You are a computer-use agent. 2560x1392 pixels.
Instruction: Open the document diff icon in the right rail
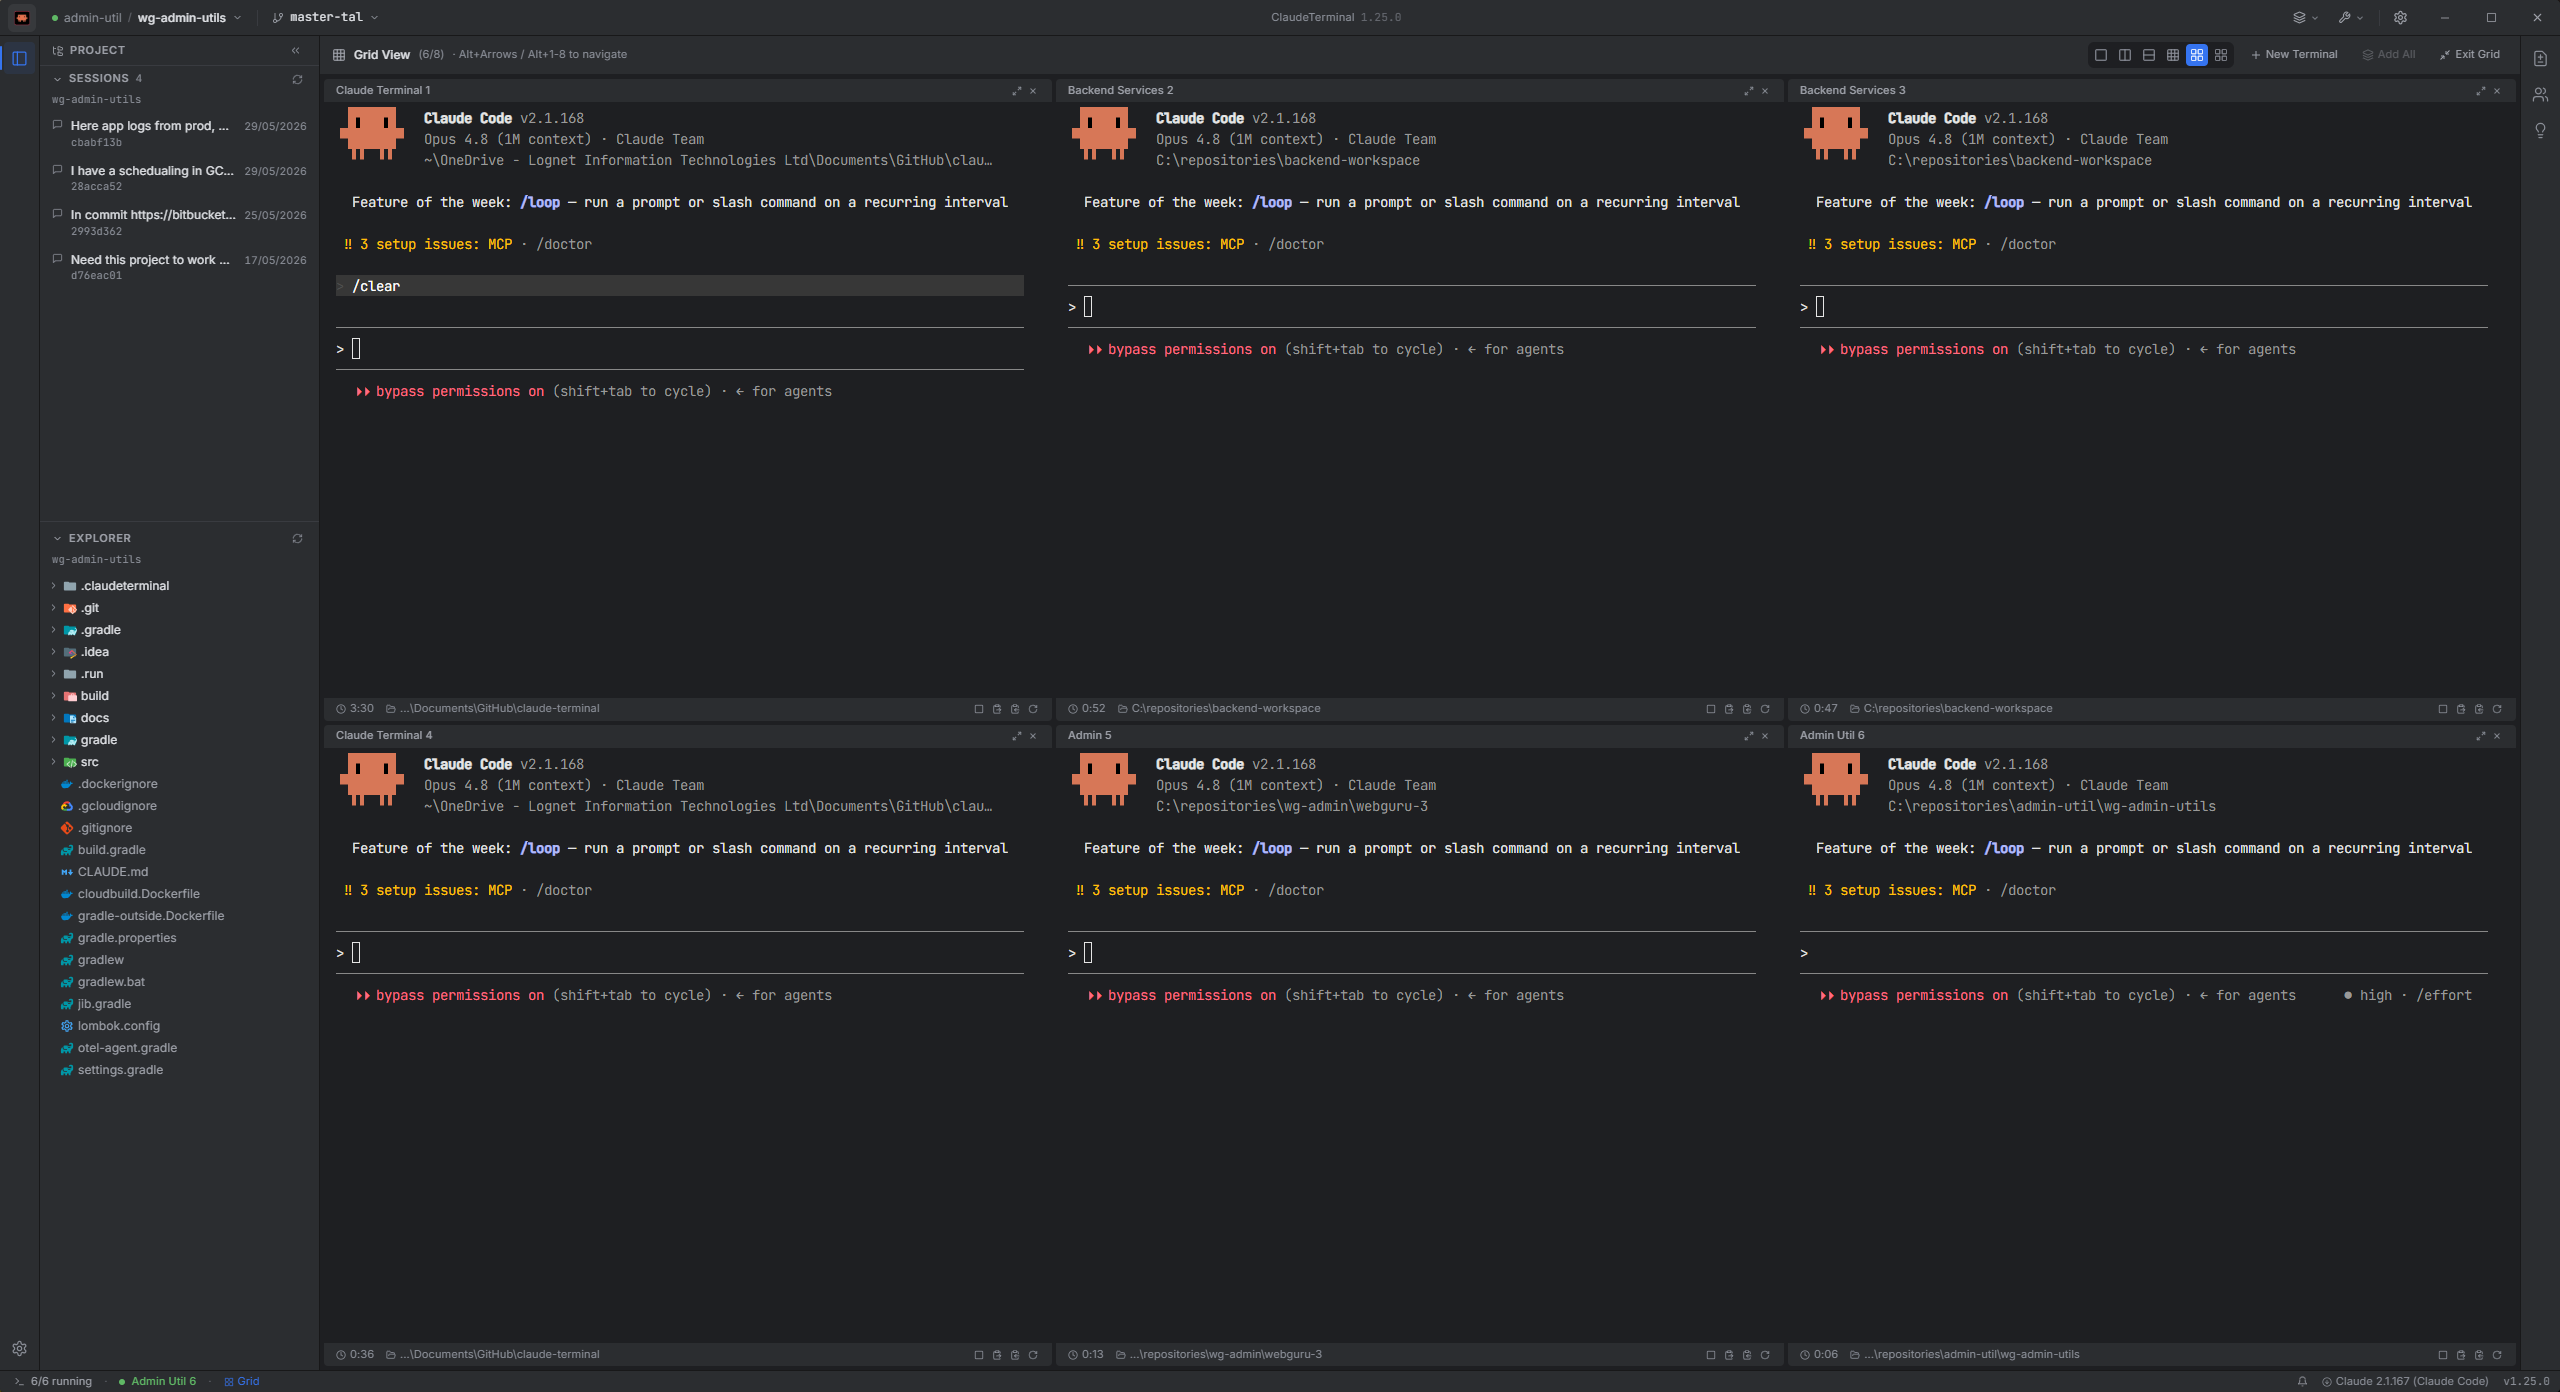[x=2540, y=58]
